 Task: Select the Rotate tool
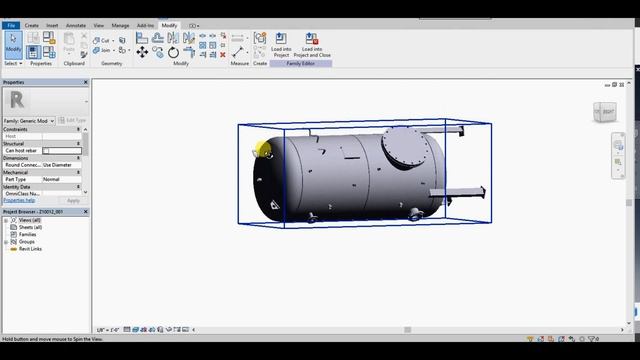173,52
